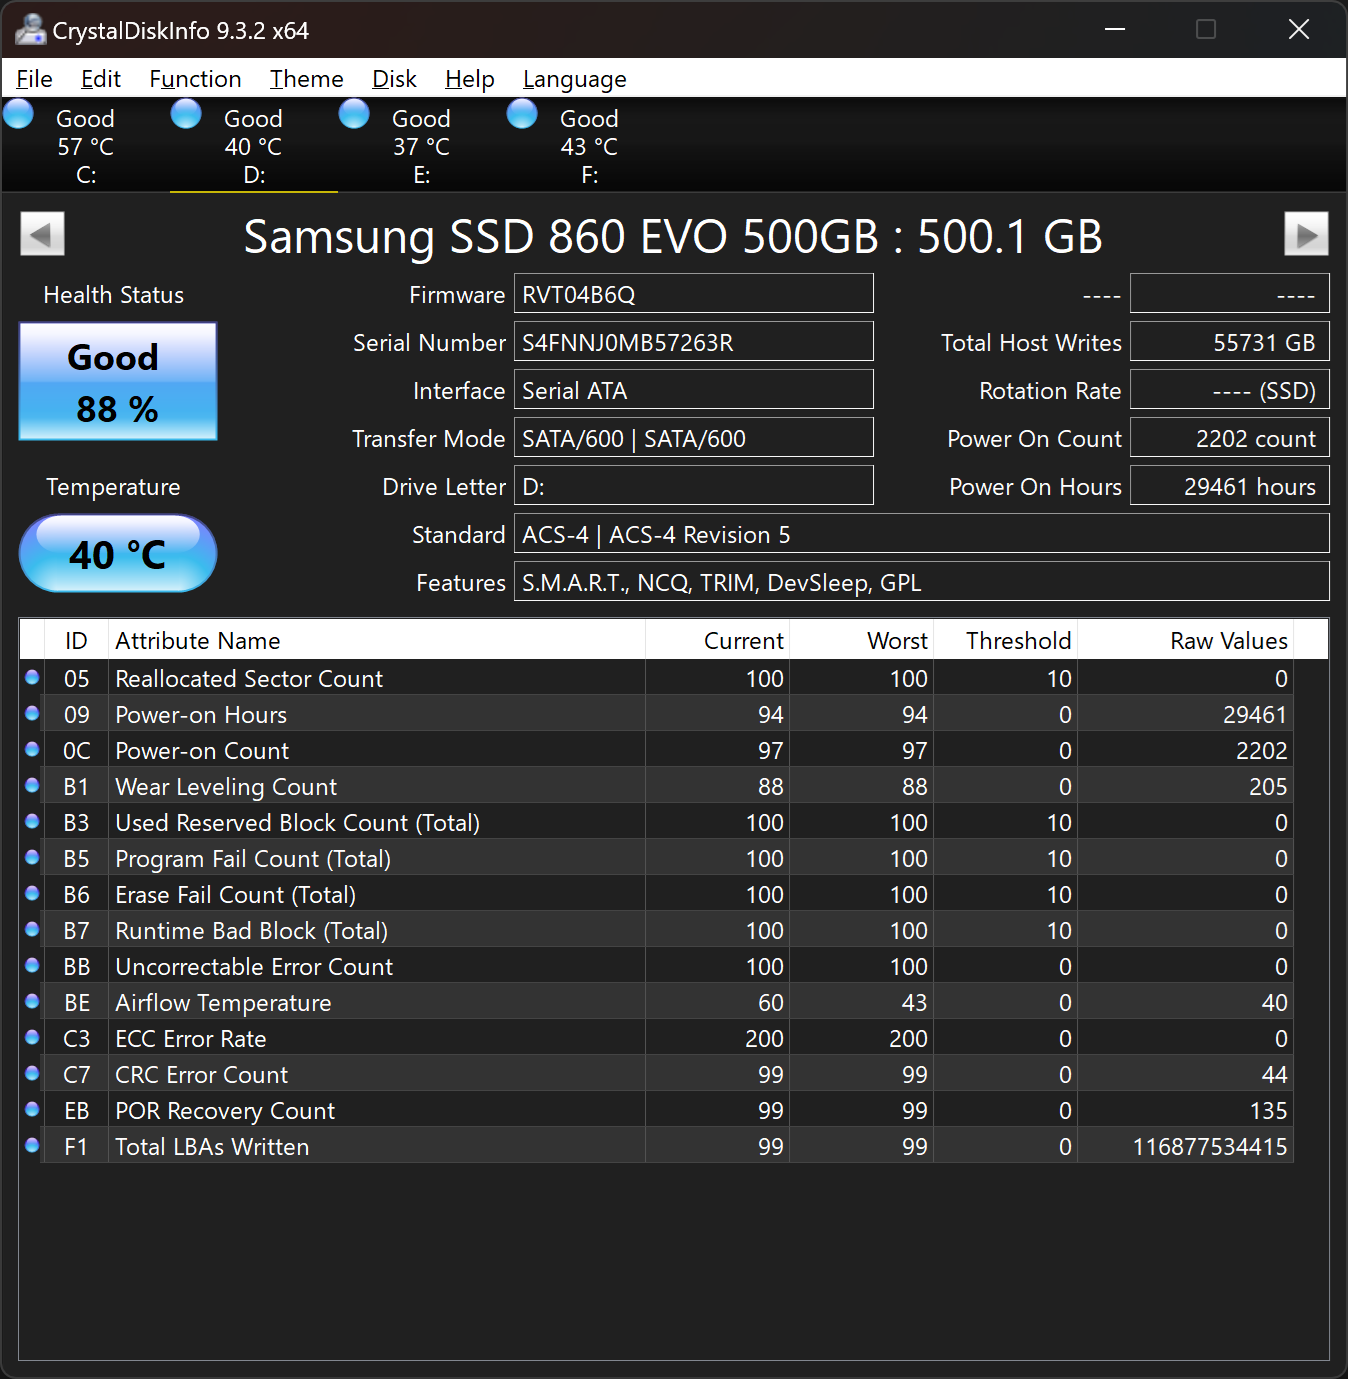Click the Attribute Name column header
Image resolution: width=1348 pixels, height=1379 pixels.
pos(376,640)
